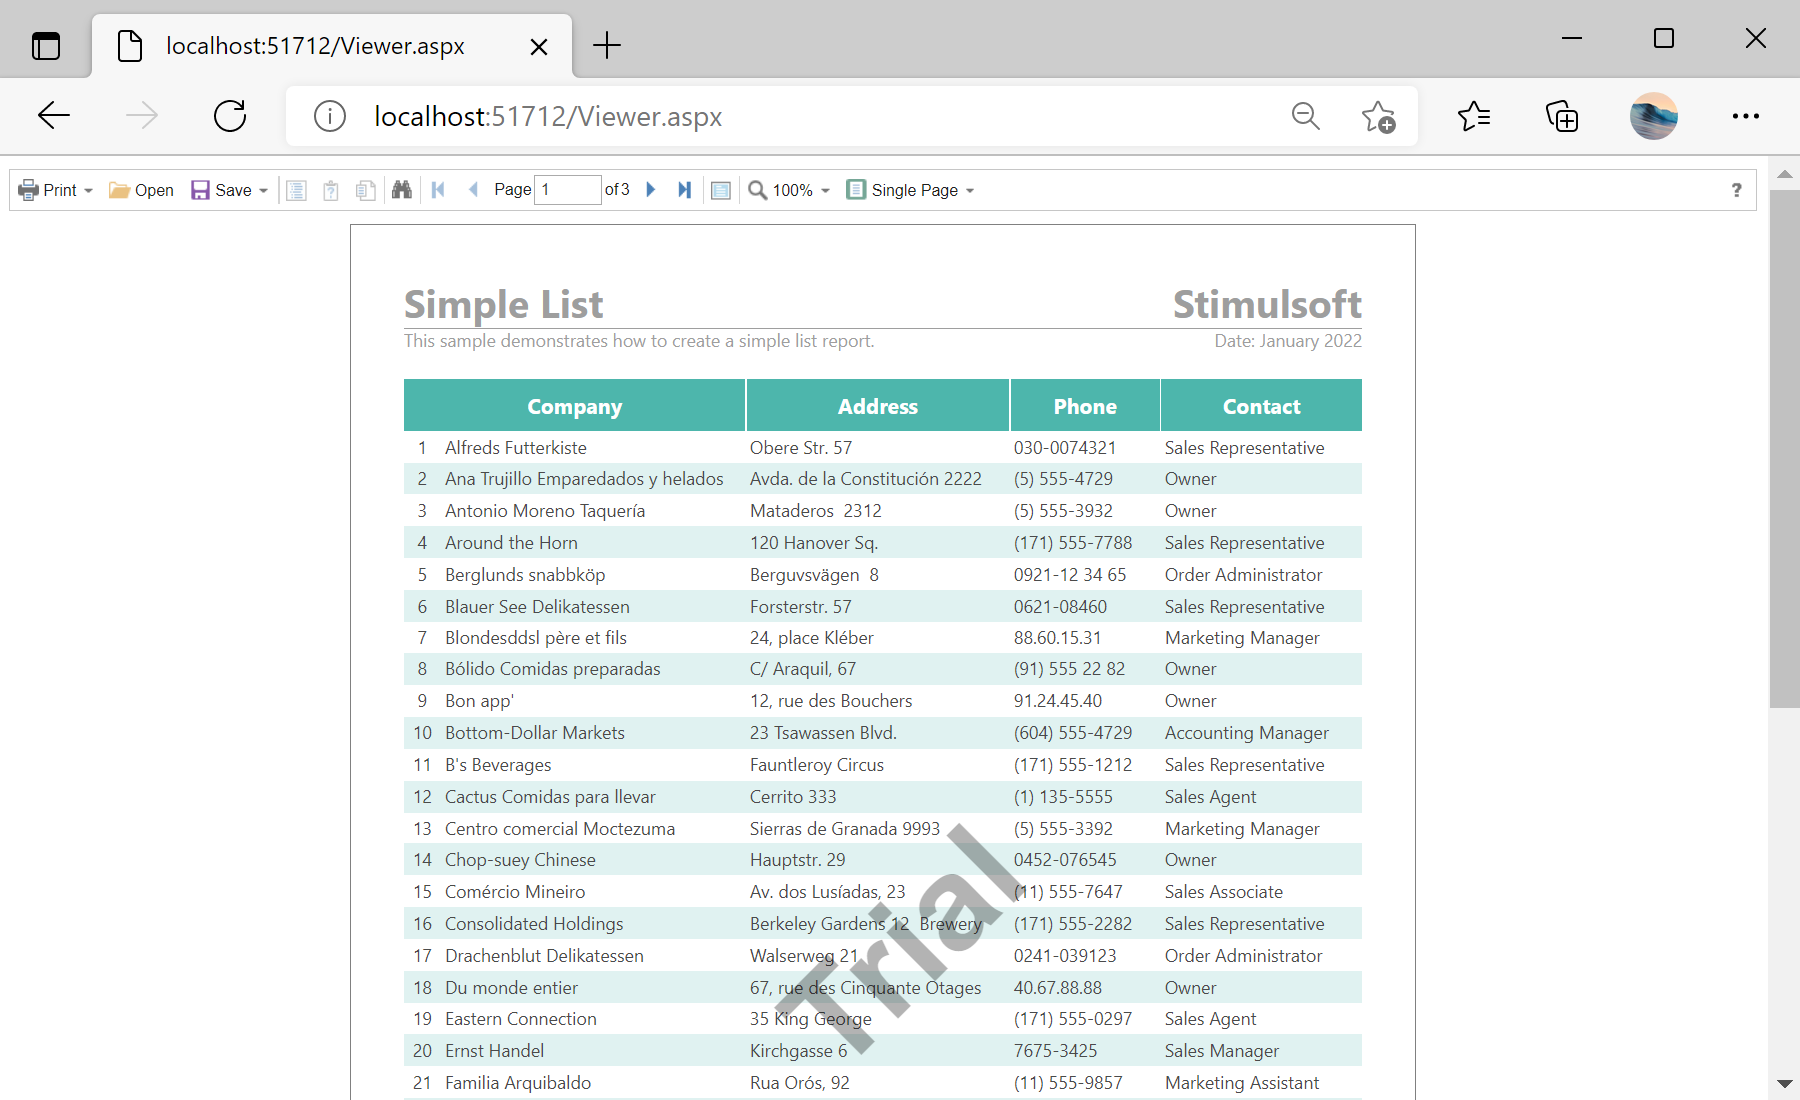Click the viewer help question mark
The height and width of the screenshot is (1100, 1800).
point(1736,190)
